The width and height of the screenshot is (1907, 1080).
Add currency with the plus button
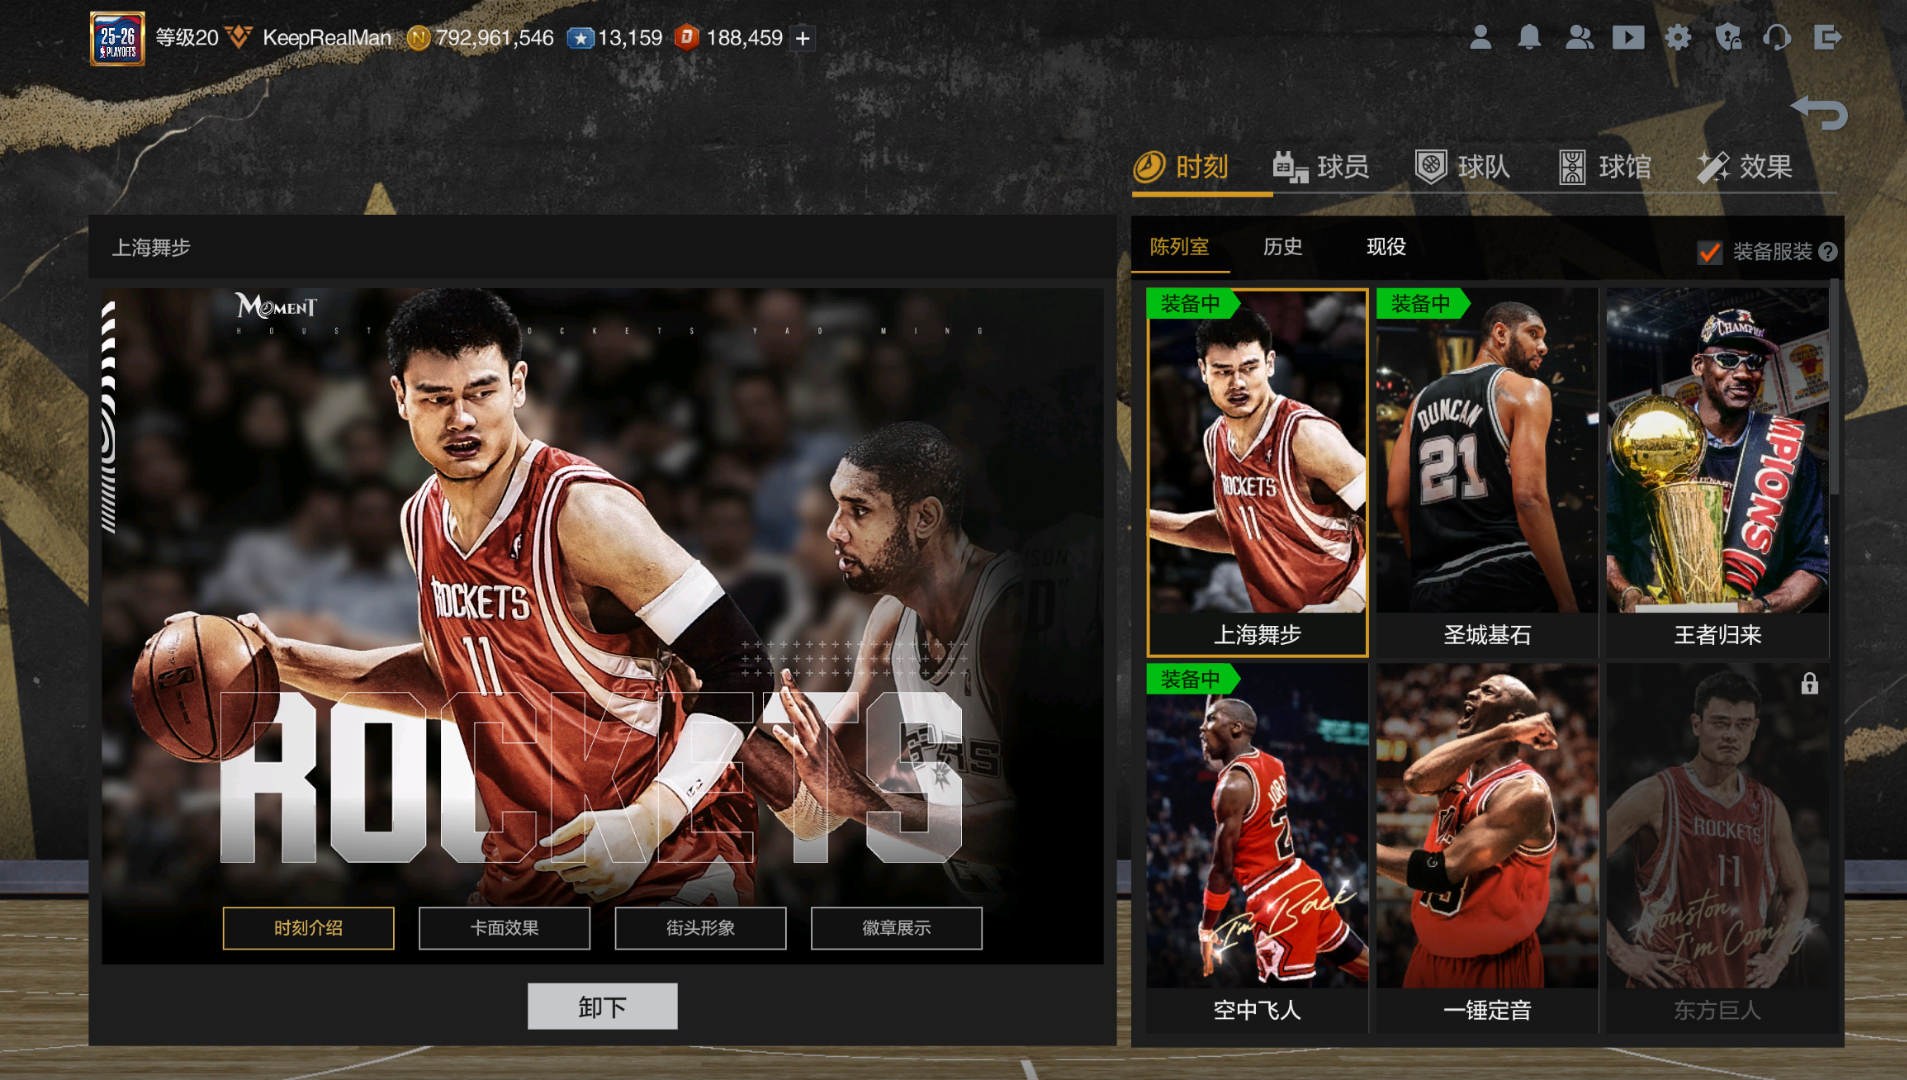802,38
